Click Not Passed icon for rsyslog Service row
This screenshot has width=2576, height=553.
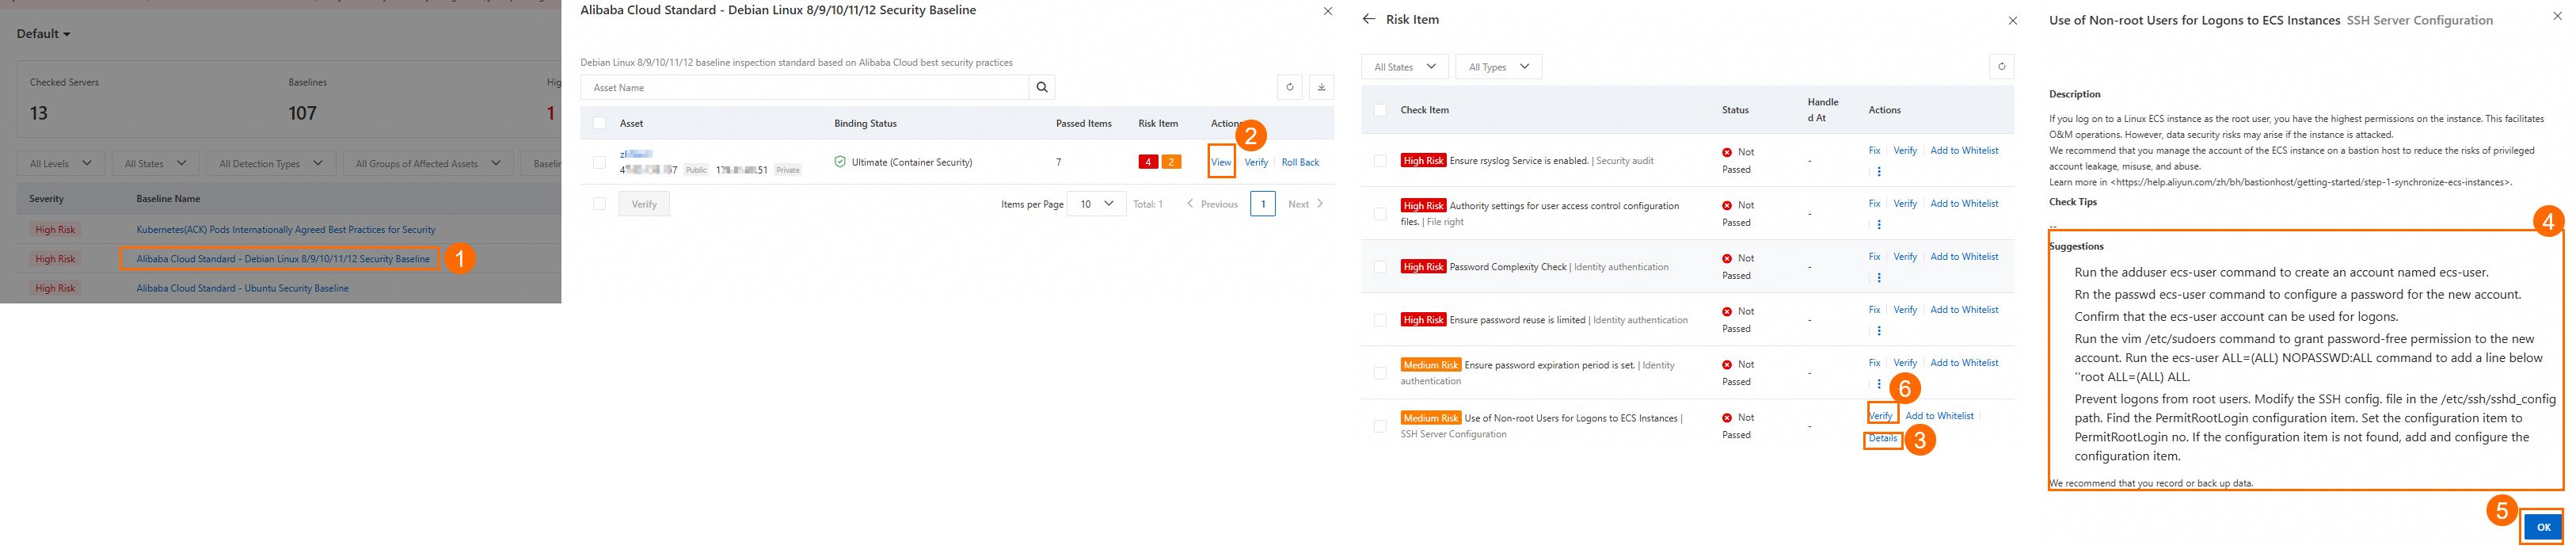1727,152
